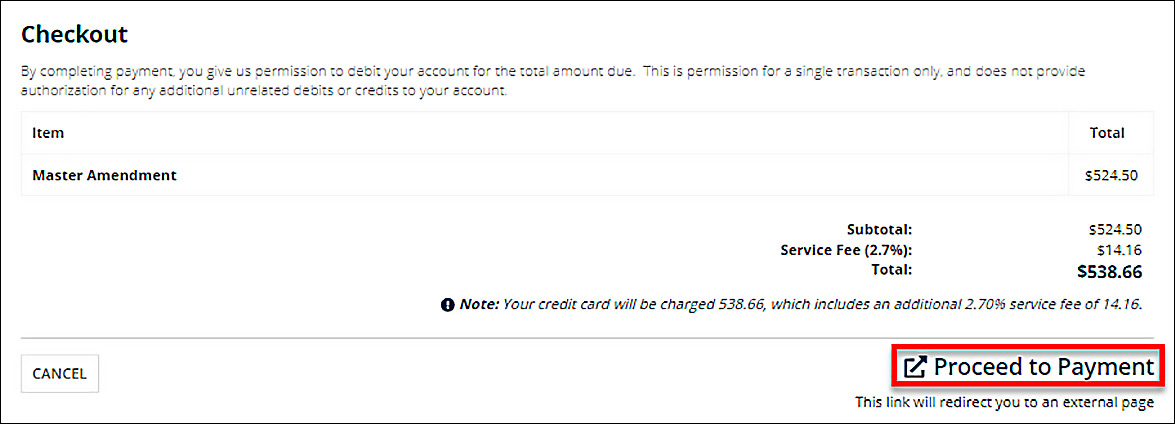Viewport: 1175px width, 424px height.
Task: Click the $14.16 service fee amount
Action: pyautogui.click(x=1120, y=249)
